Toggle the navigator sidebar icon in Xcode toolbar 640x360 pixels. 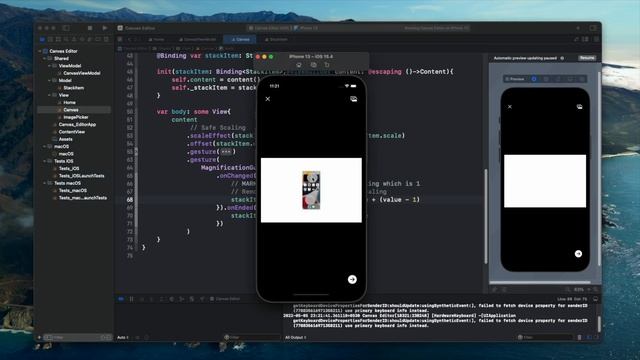(66, 28)
